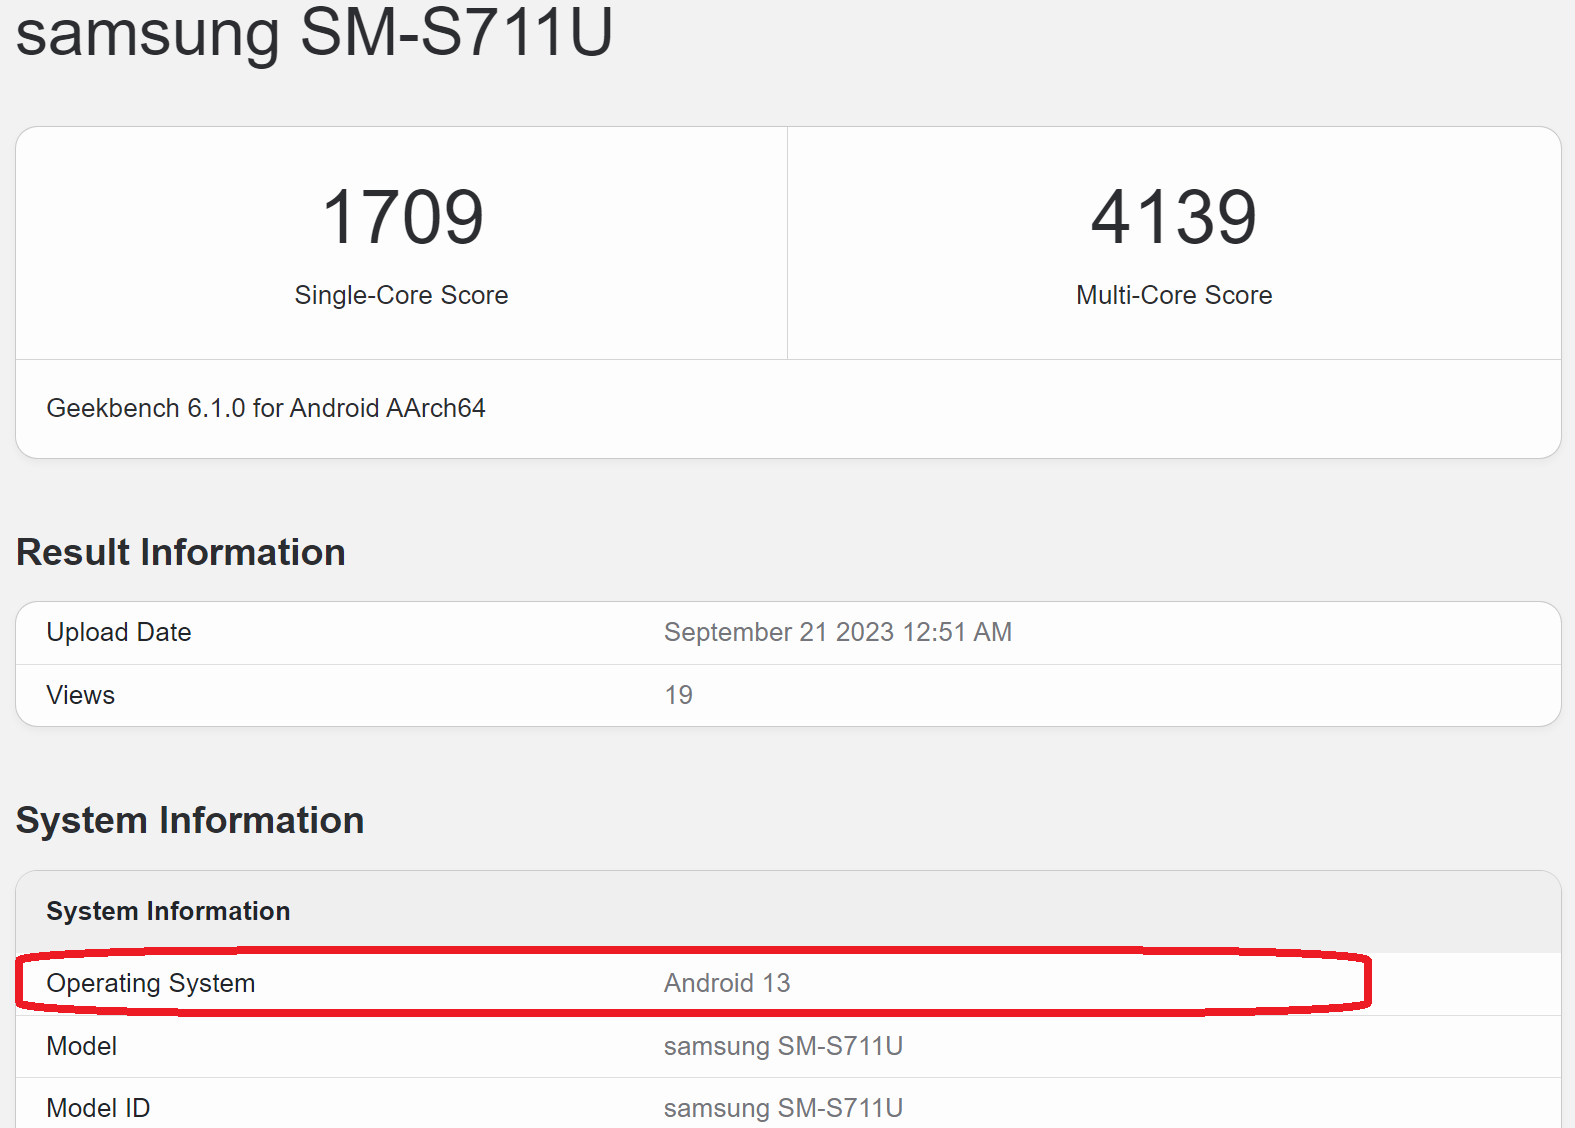1575x1128 pixels.
Task: Click the System Information table header row
Action: pyautogui.click(x=168, y=911)
